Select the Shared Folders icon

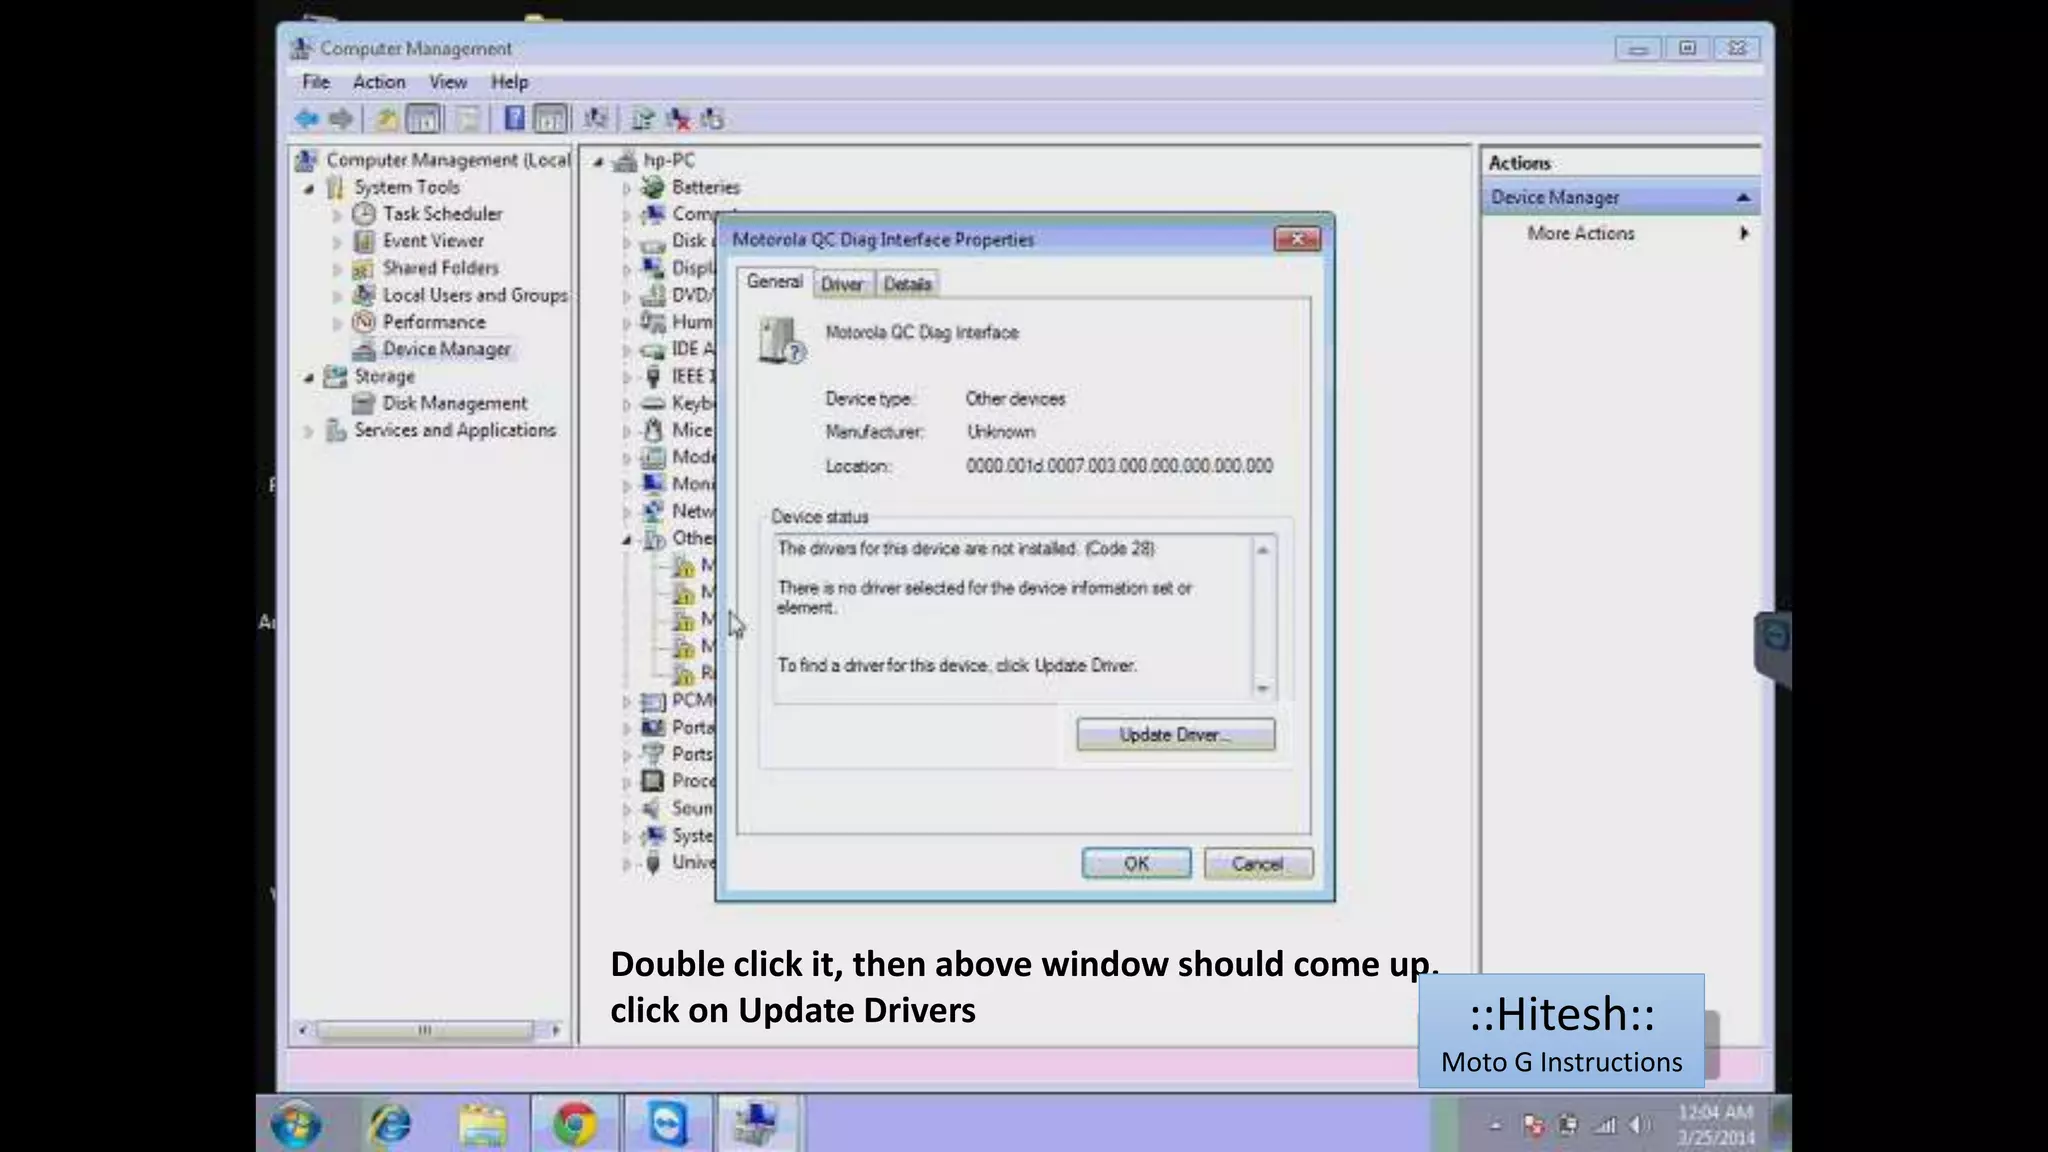pos(364,268)
